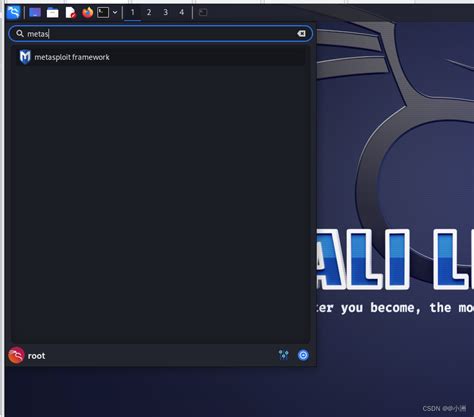
Task: Open the Kali dragon applications menu
Action: pyautogui.click(x=13, y=13)
